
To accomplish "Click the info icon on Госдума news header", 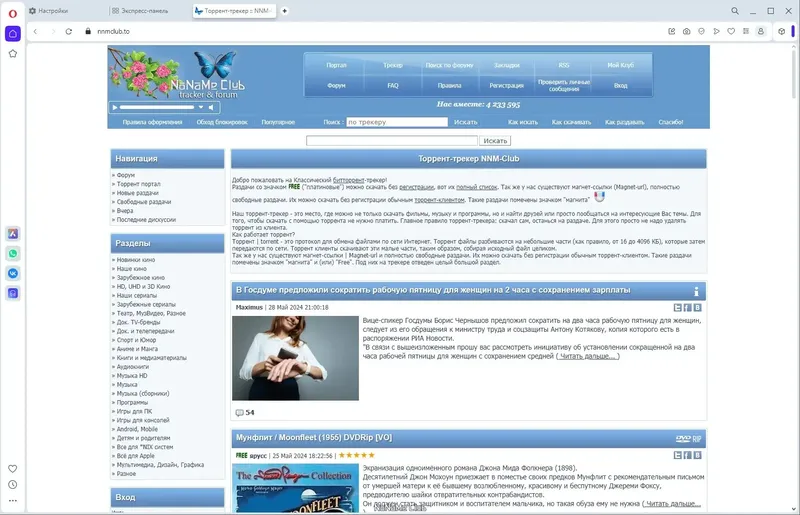I will [x=696, y=291].
